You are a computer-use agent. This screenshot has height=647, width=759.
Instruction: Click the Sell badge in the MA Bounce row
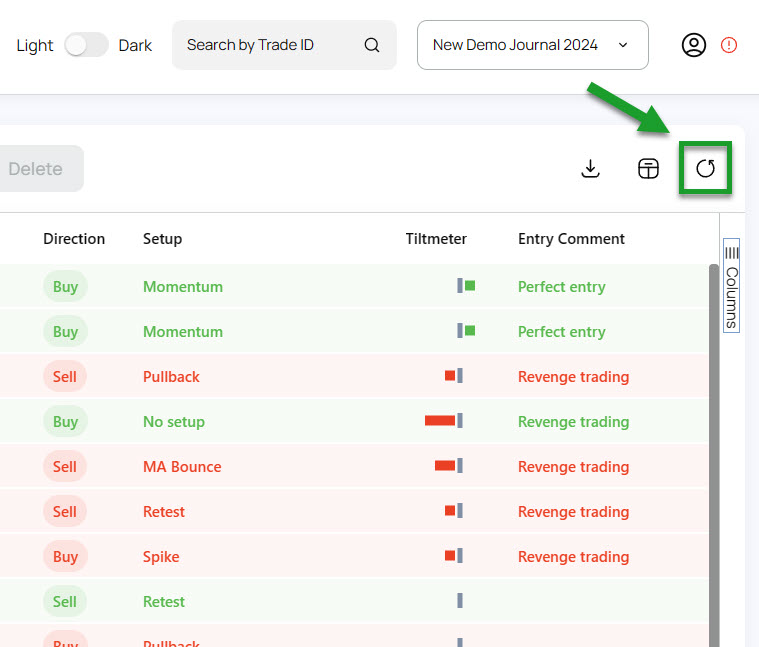tap(65, 466)
